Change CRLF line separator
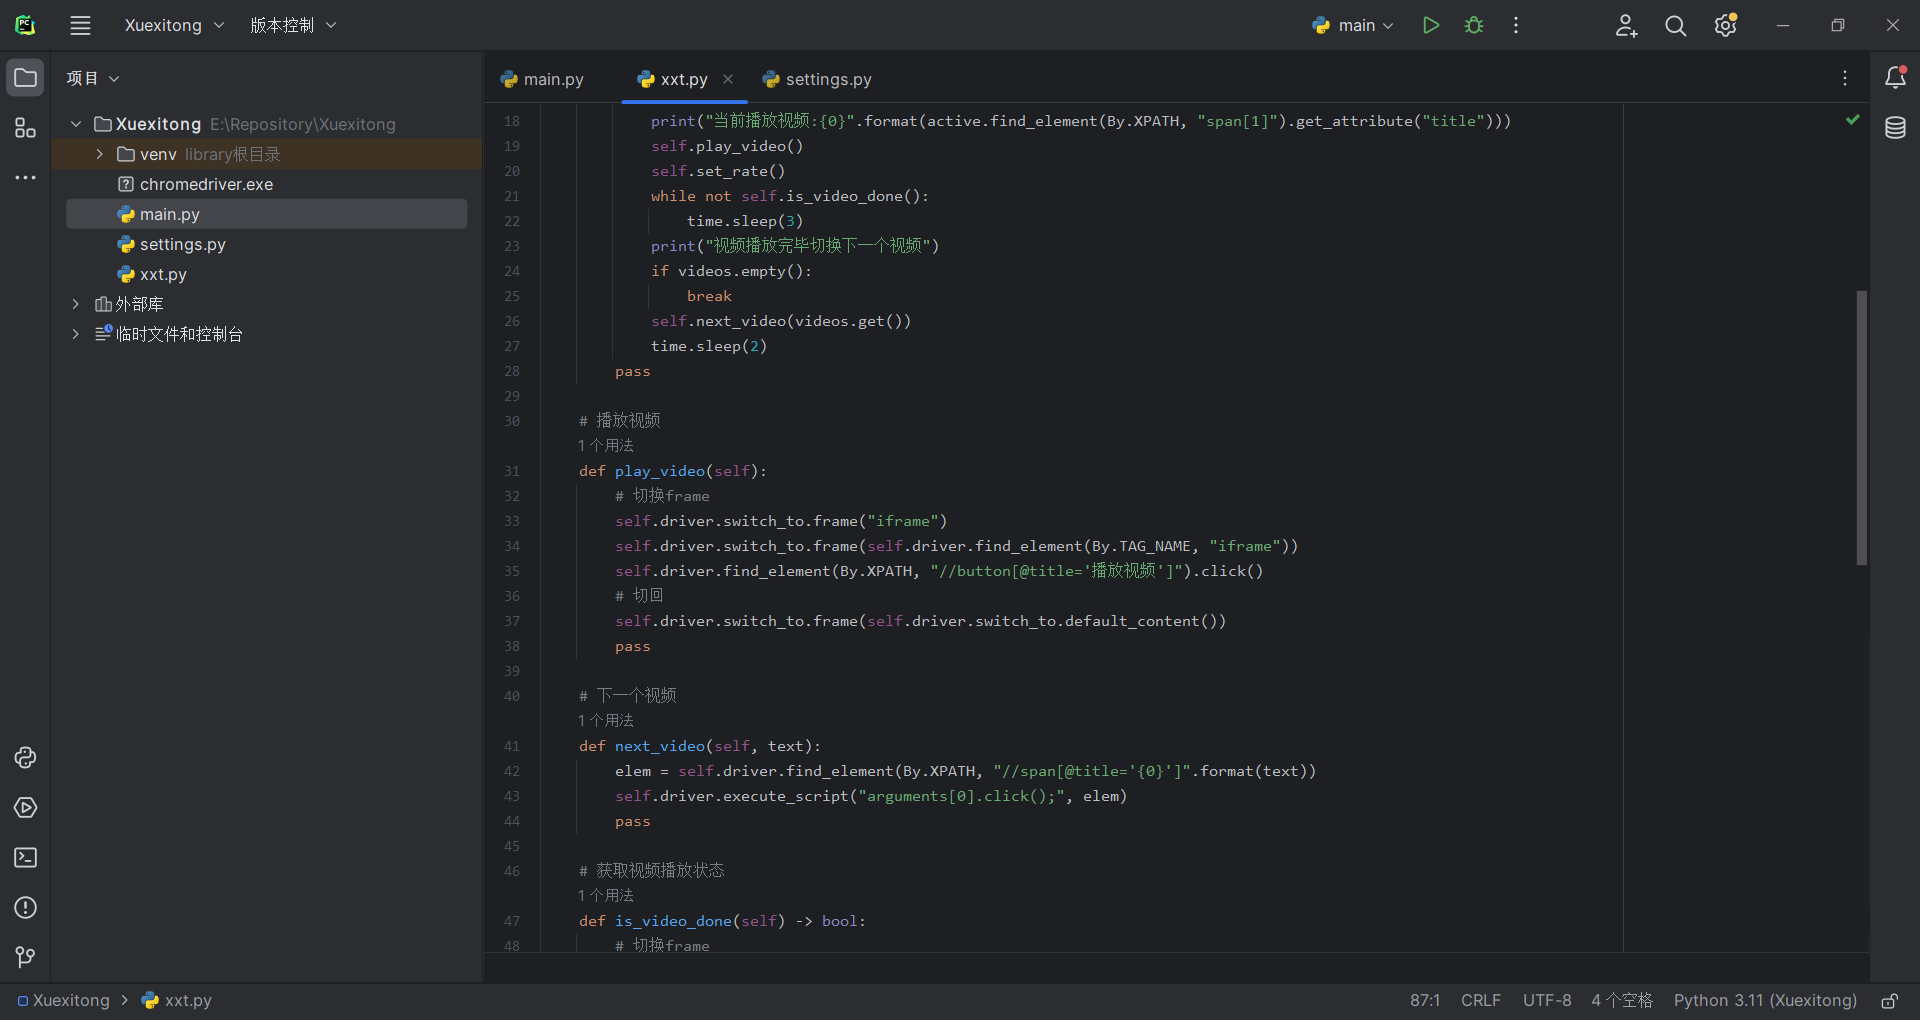 coord(1481,1001)
